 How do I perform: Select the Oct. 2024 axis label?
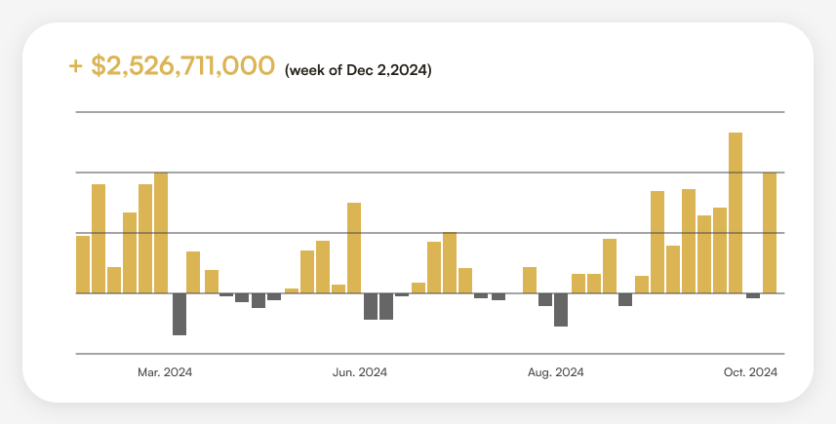[x=750, y=373]
